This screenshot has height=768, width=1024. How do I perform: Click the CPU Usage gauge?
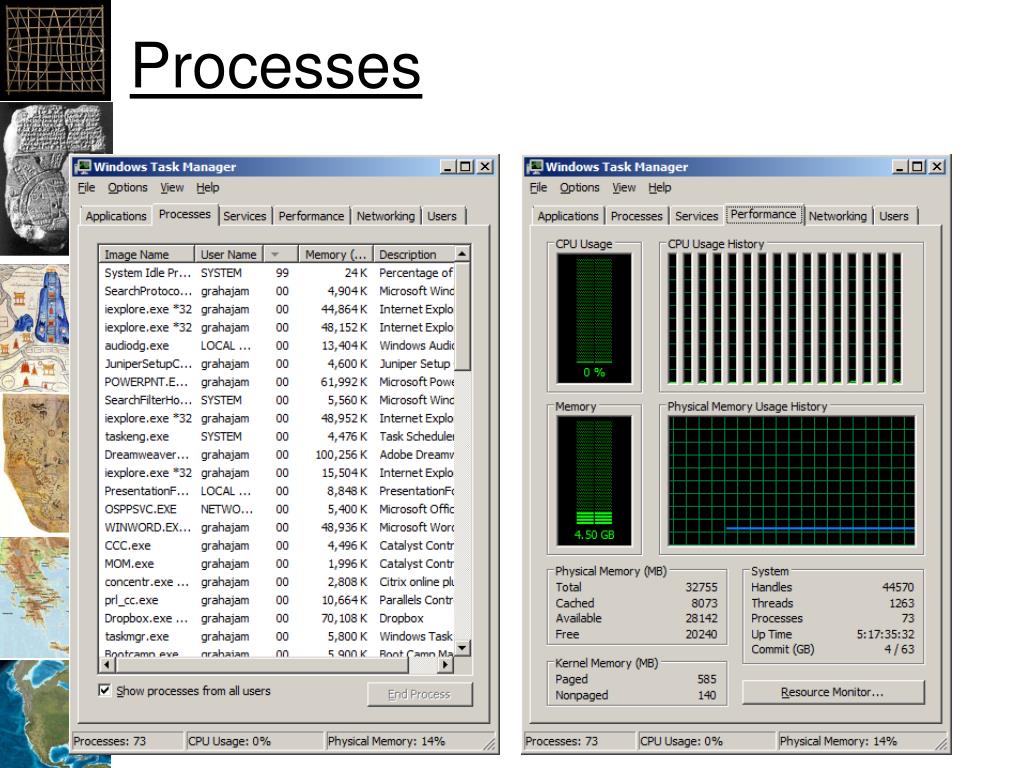point(594,318)
